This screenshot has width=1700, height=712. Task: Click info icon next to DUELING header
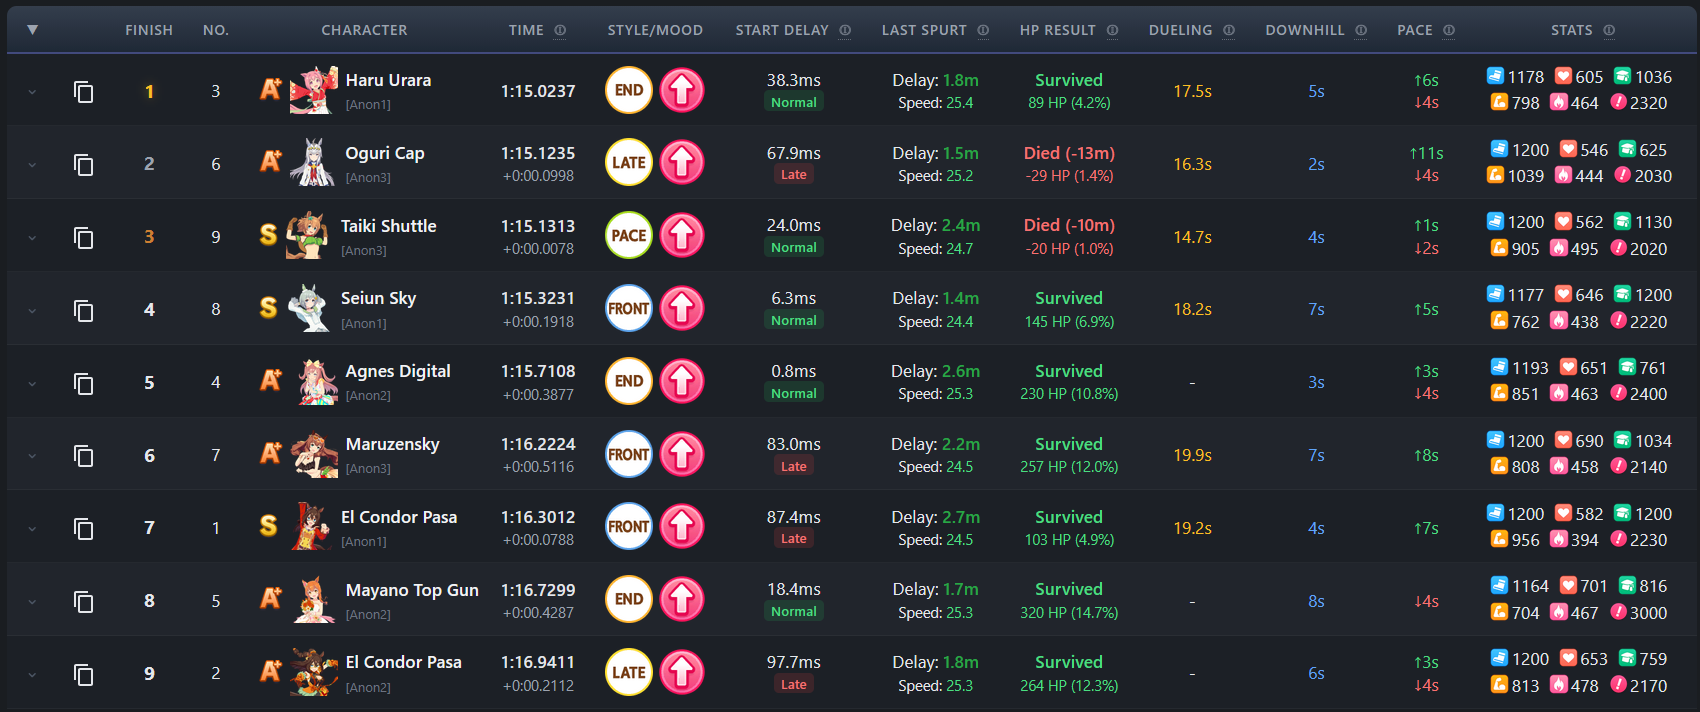pos(1229,31)
